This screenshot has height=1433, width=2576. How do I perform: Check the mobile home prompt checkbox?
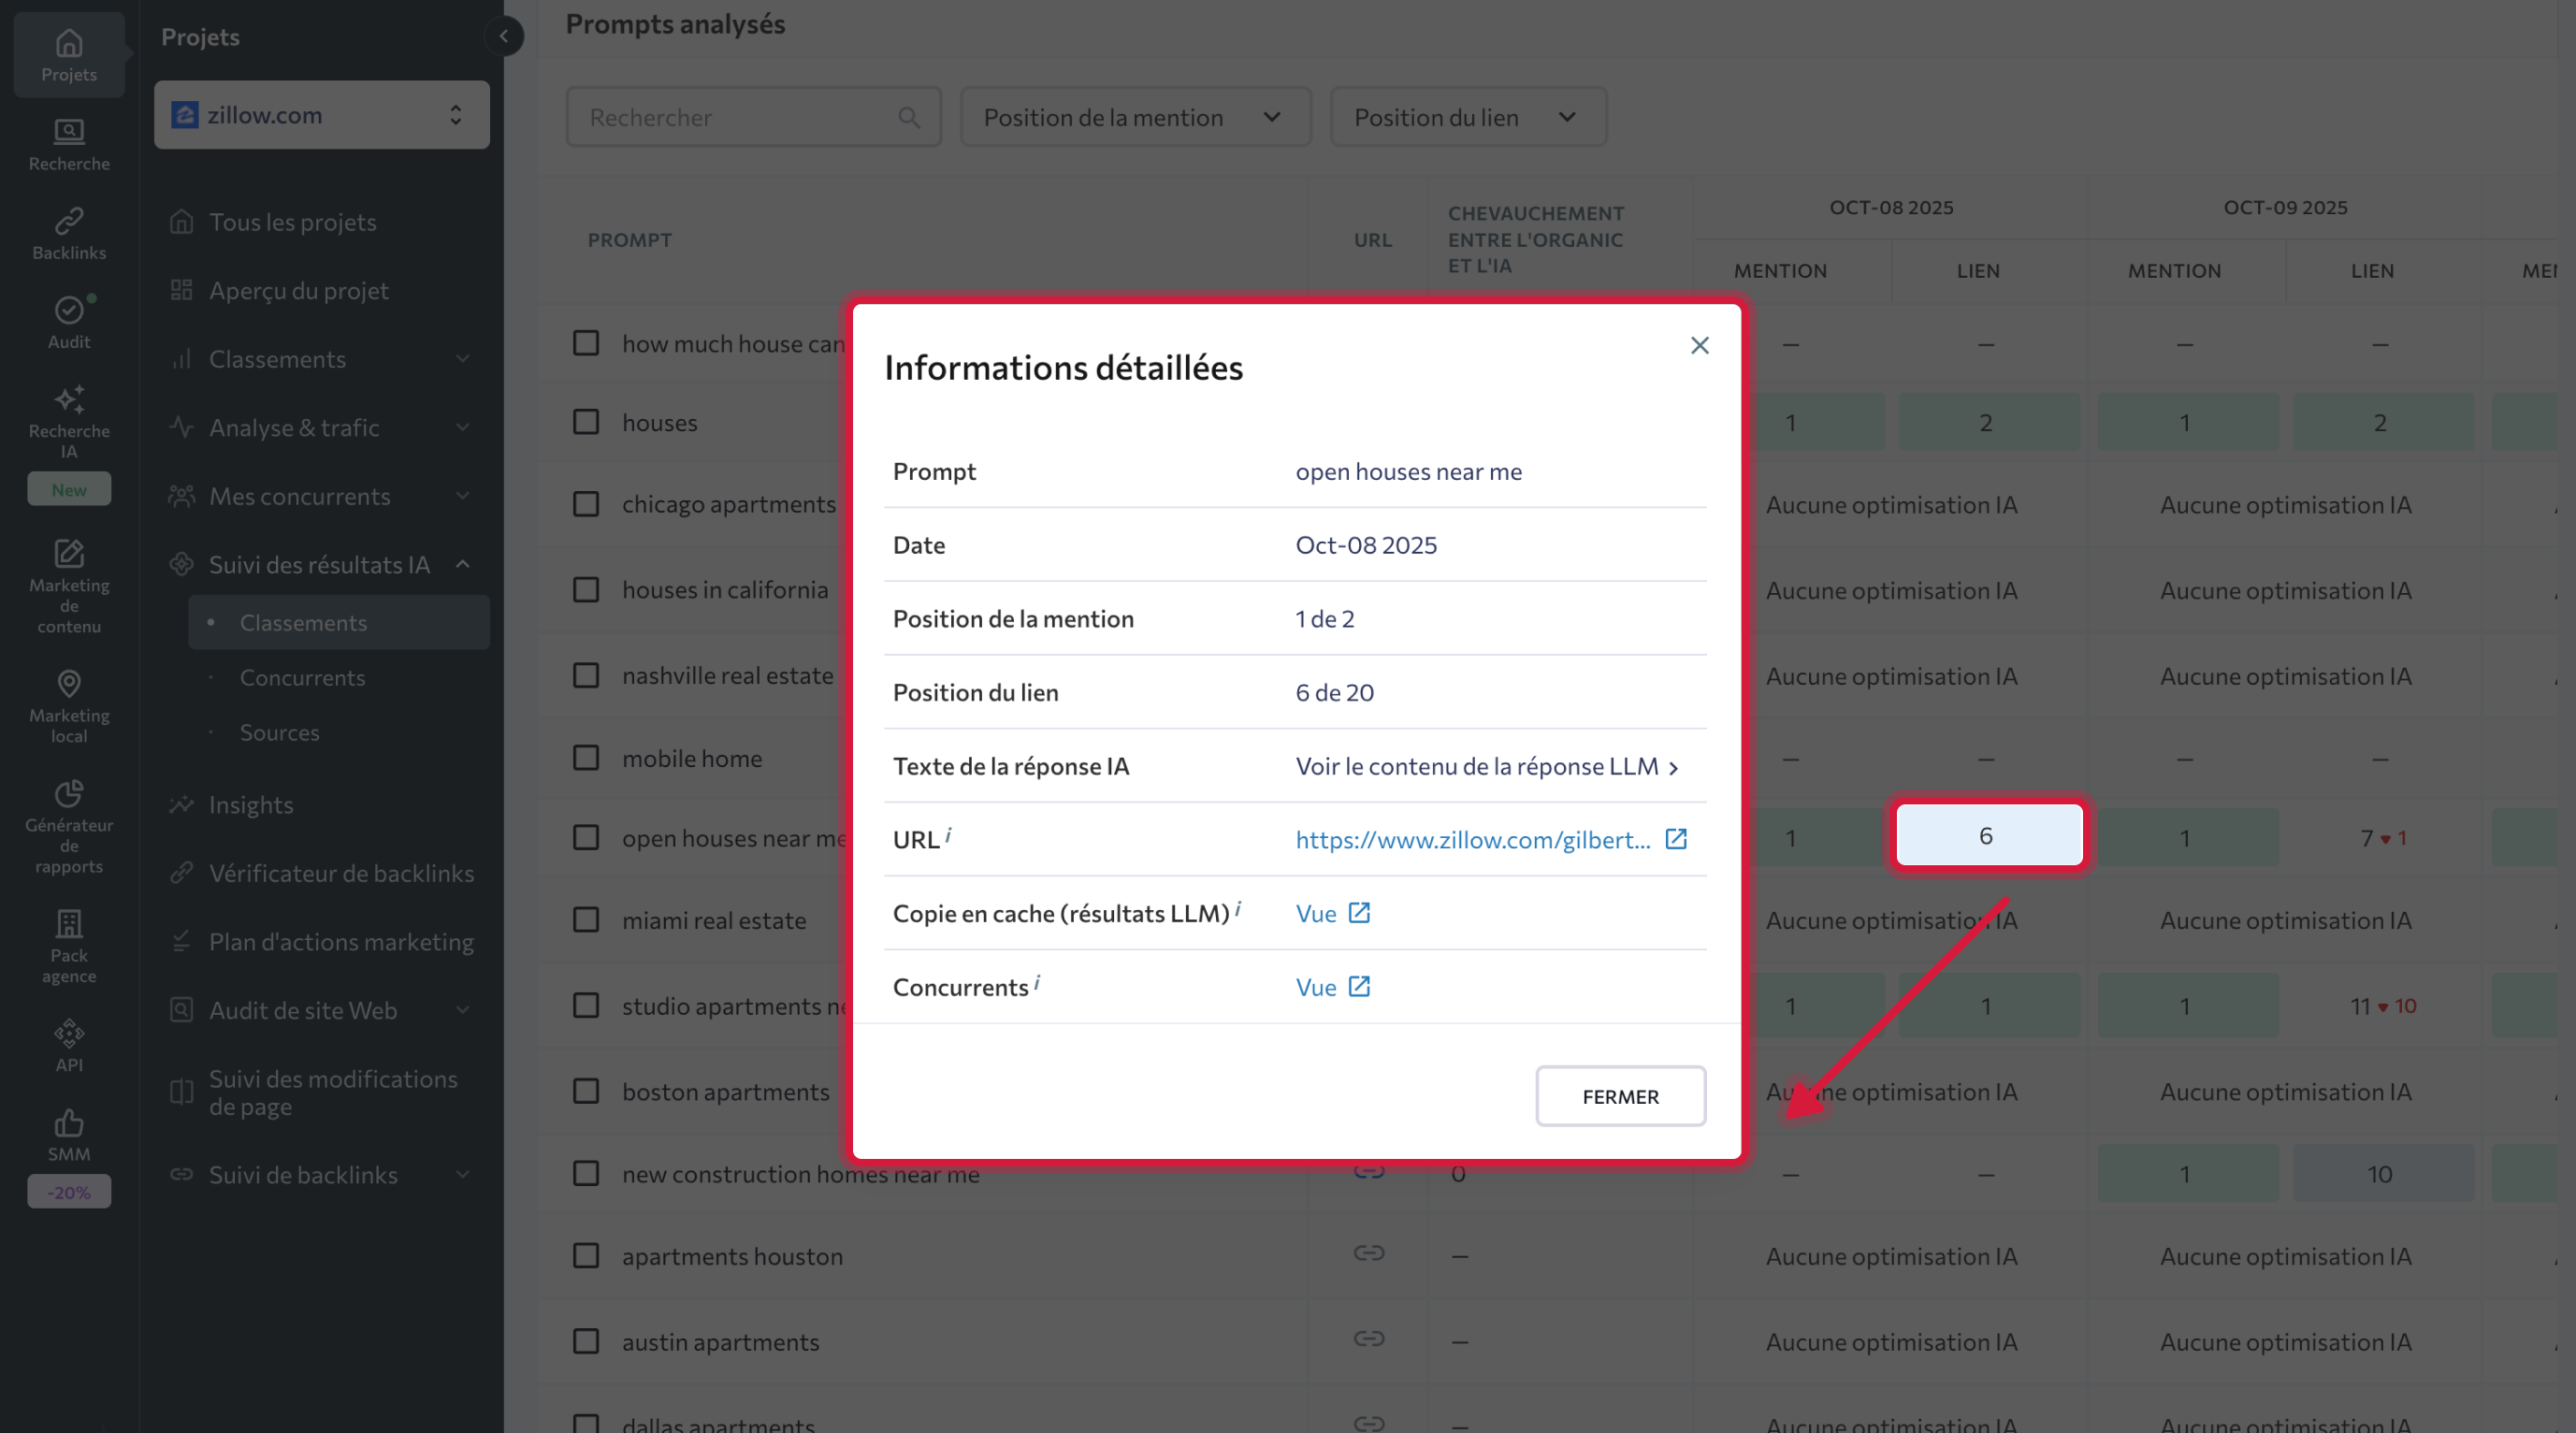pyautogui.click(x=586, y=758)
